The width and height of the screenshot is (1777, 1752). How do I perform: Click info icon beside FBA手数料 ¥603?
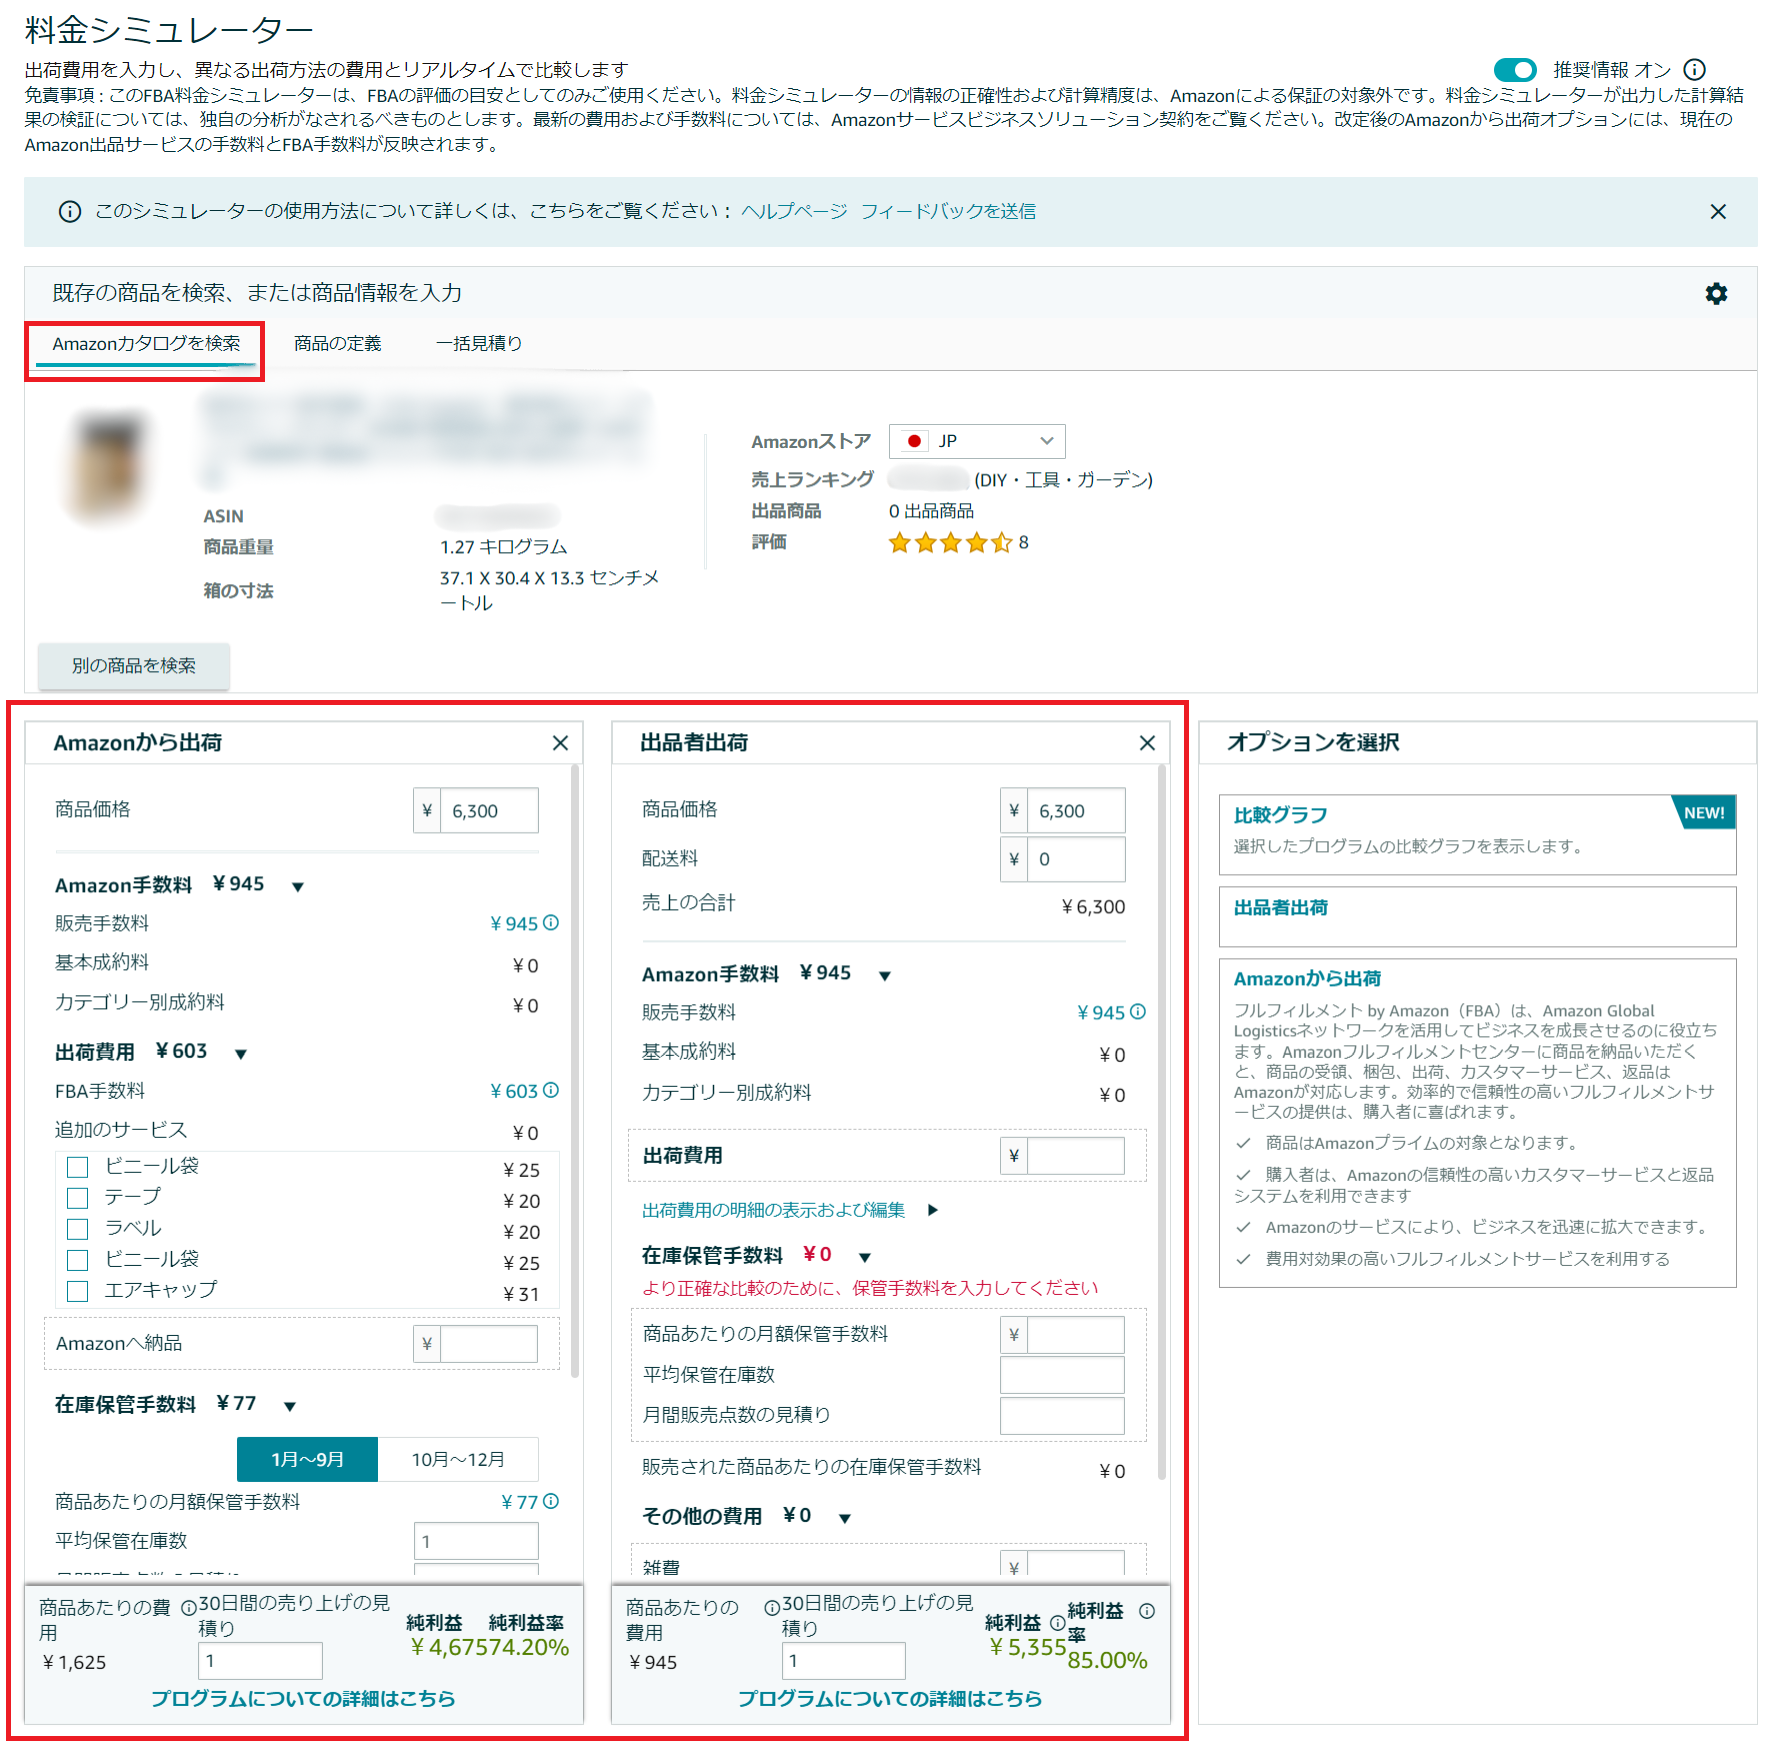[551, 1090]
